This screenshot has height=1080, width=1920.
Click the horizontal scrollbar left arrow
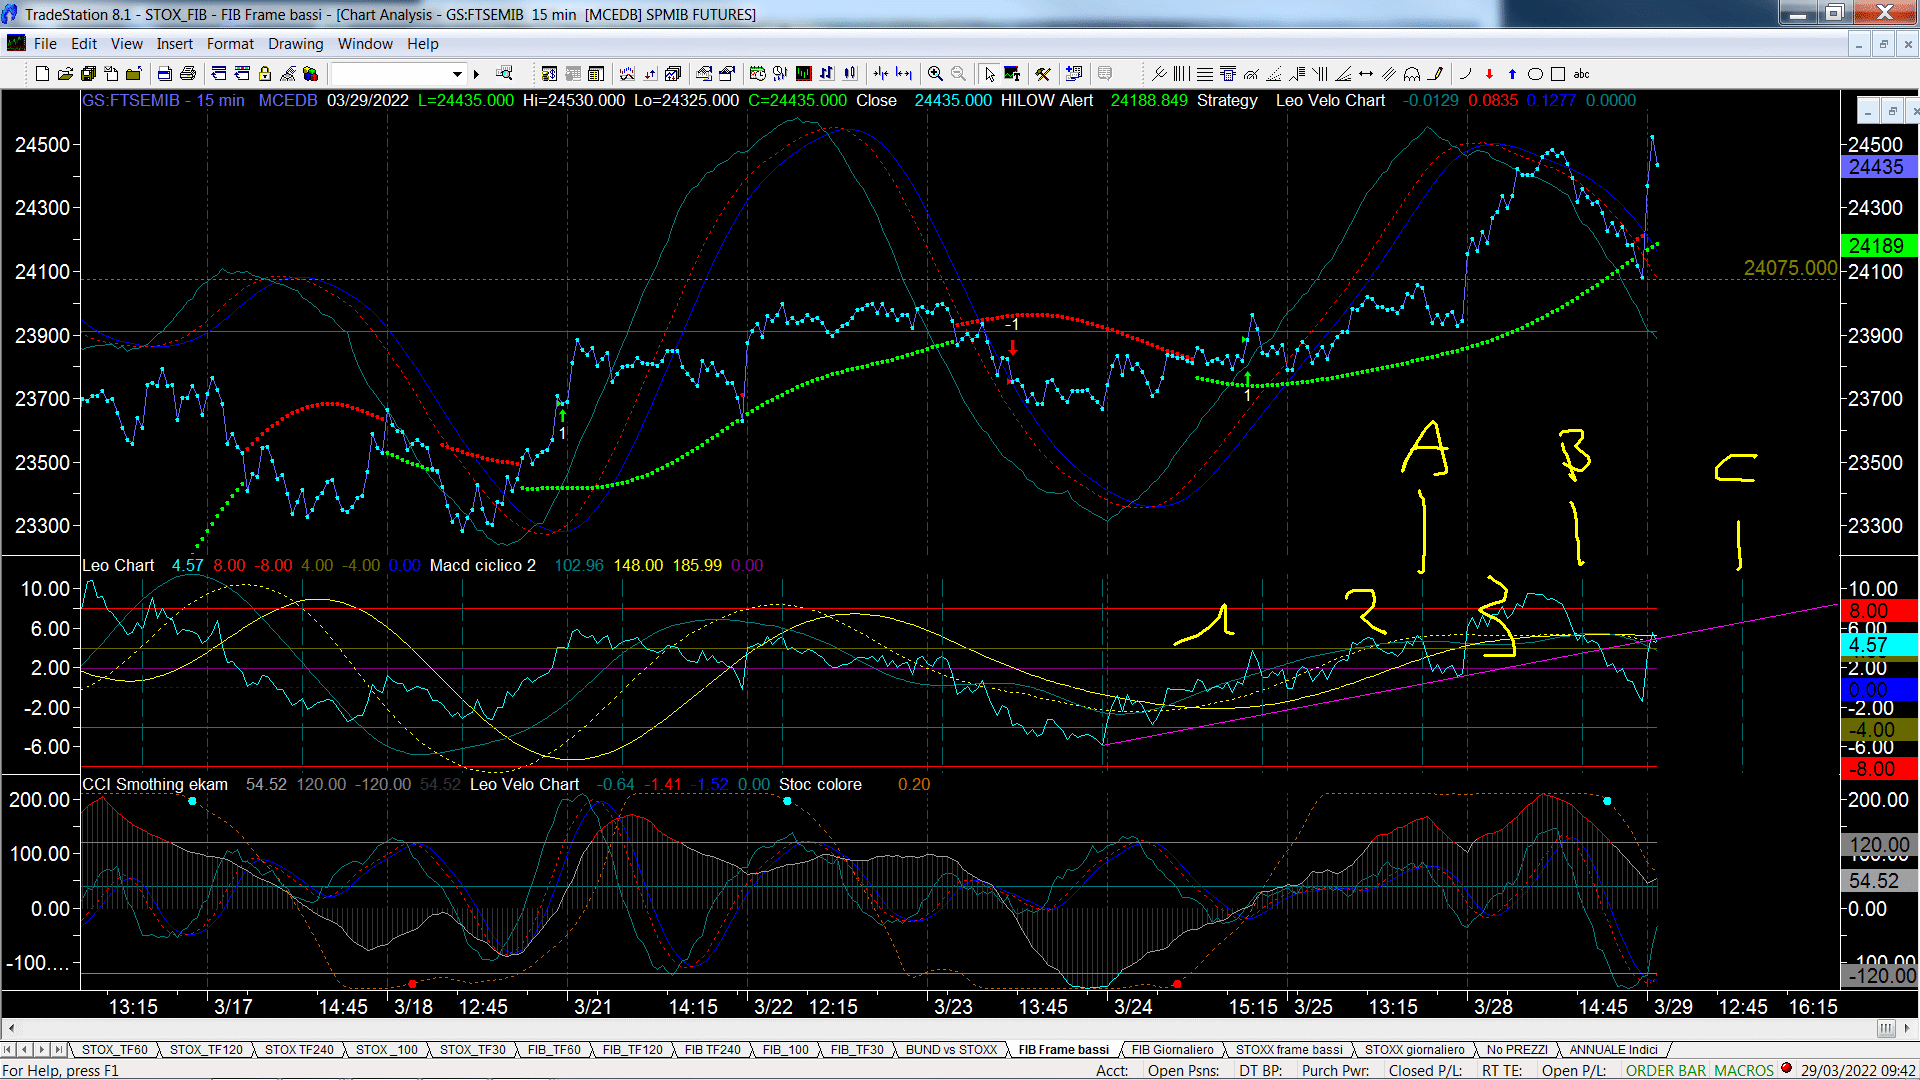pyautogui.click(x=11, y=1028)
